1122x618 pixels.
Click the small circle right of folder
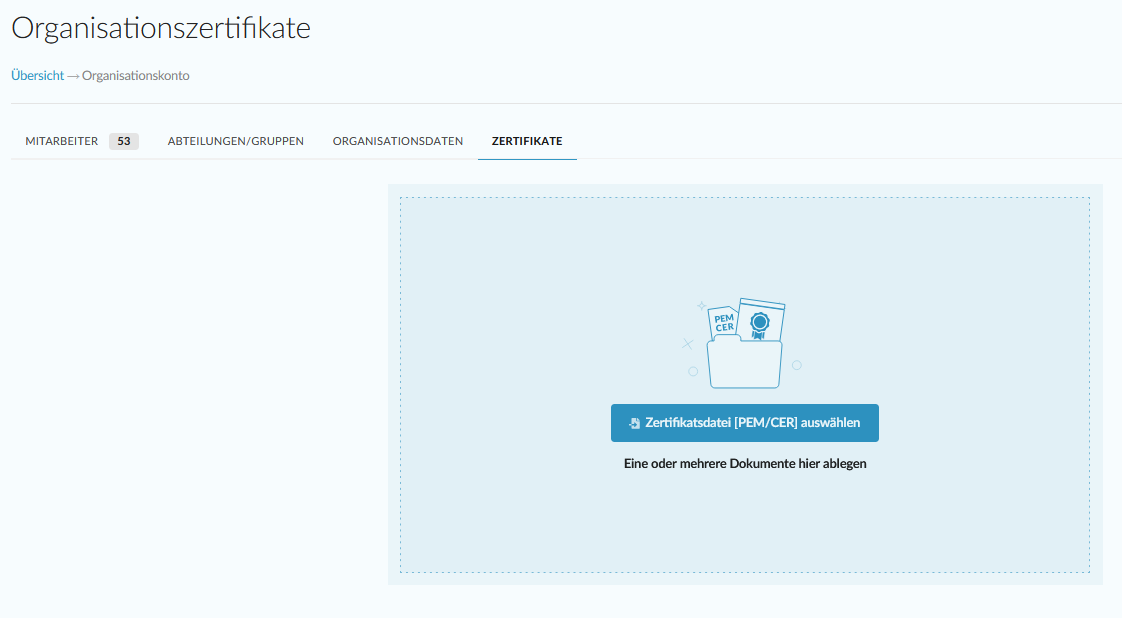[797, 365]
